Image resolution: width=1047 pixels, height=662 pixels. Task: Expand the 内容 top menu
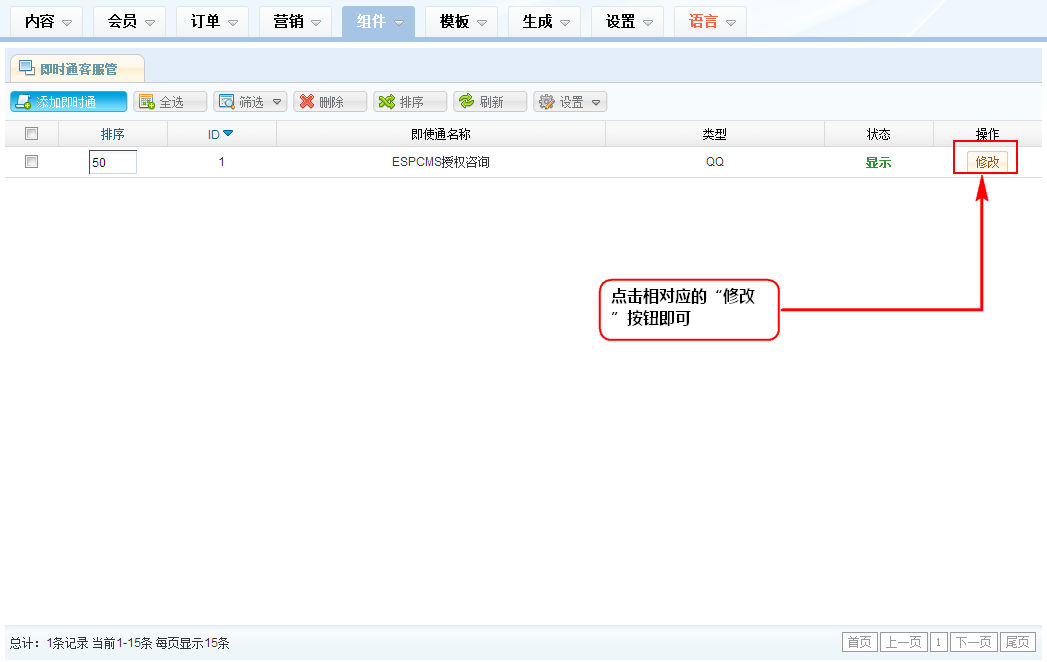[46, 21]
